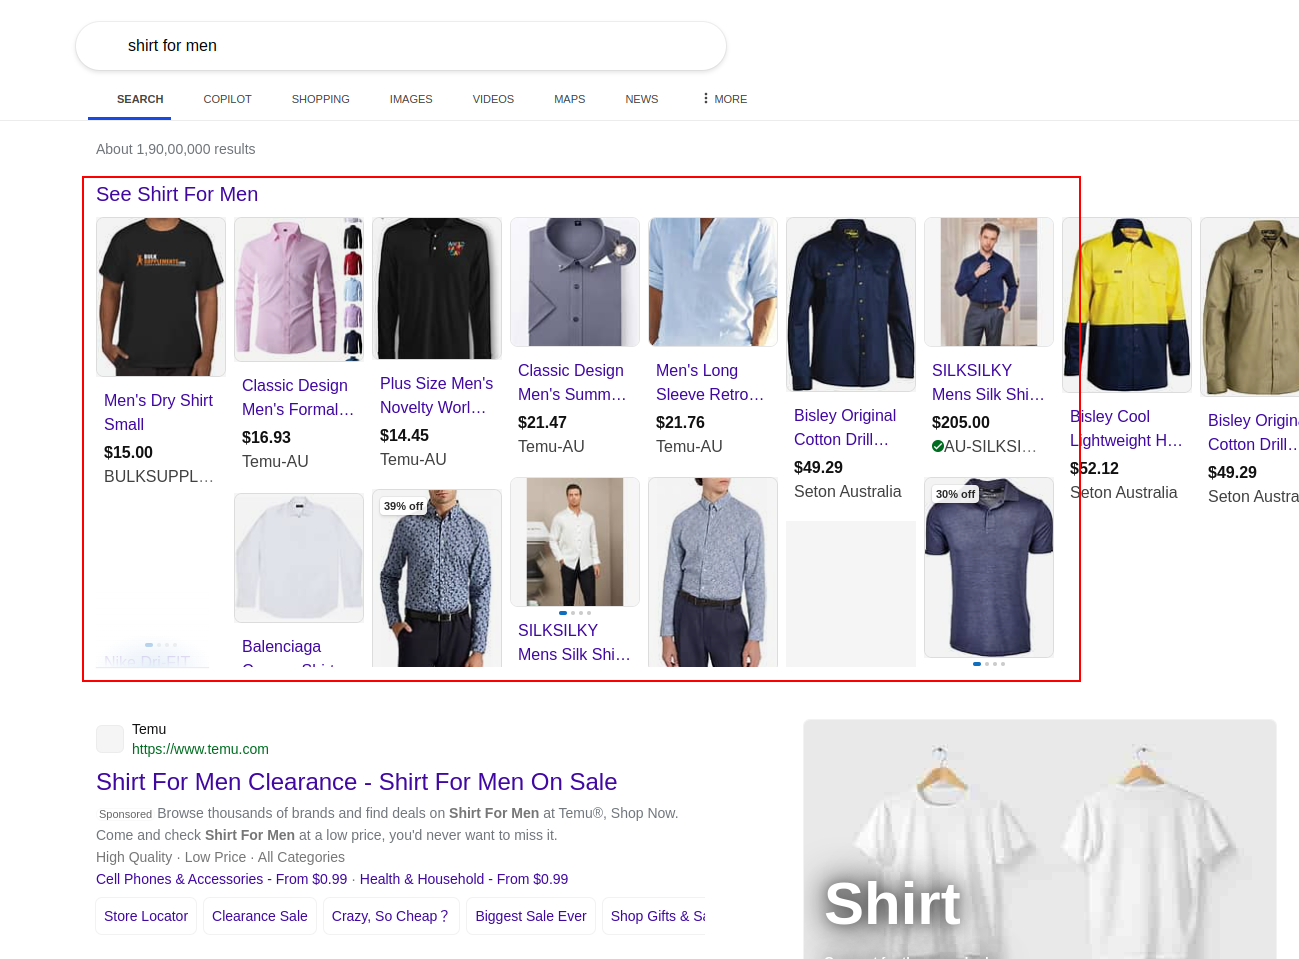1299x959 pixels.
Task: Click the Temu site favicon
Action: coord(110,739)
